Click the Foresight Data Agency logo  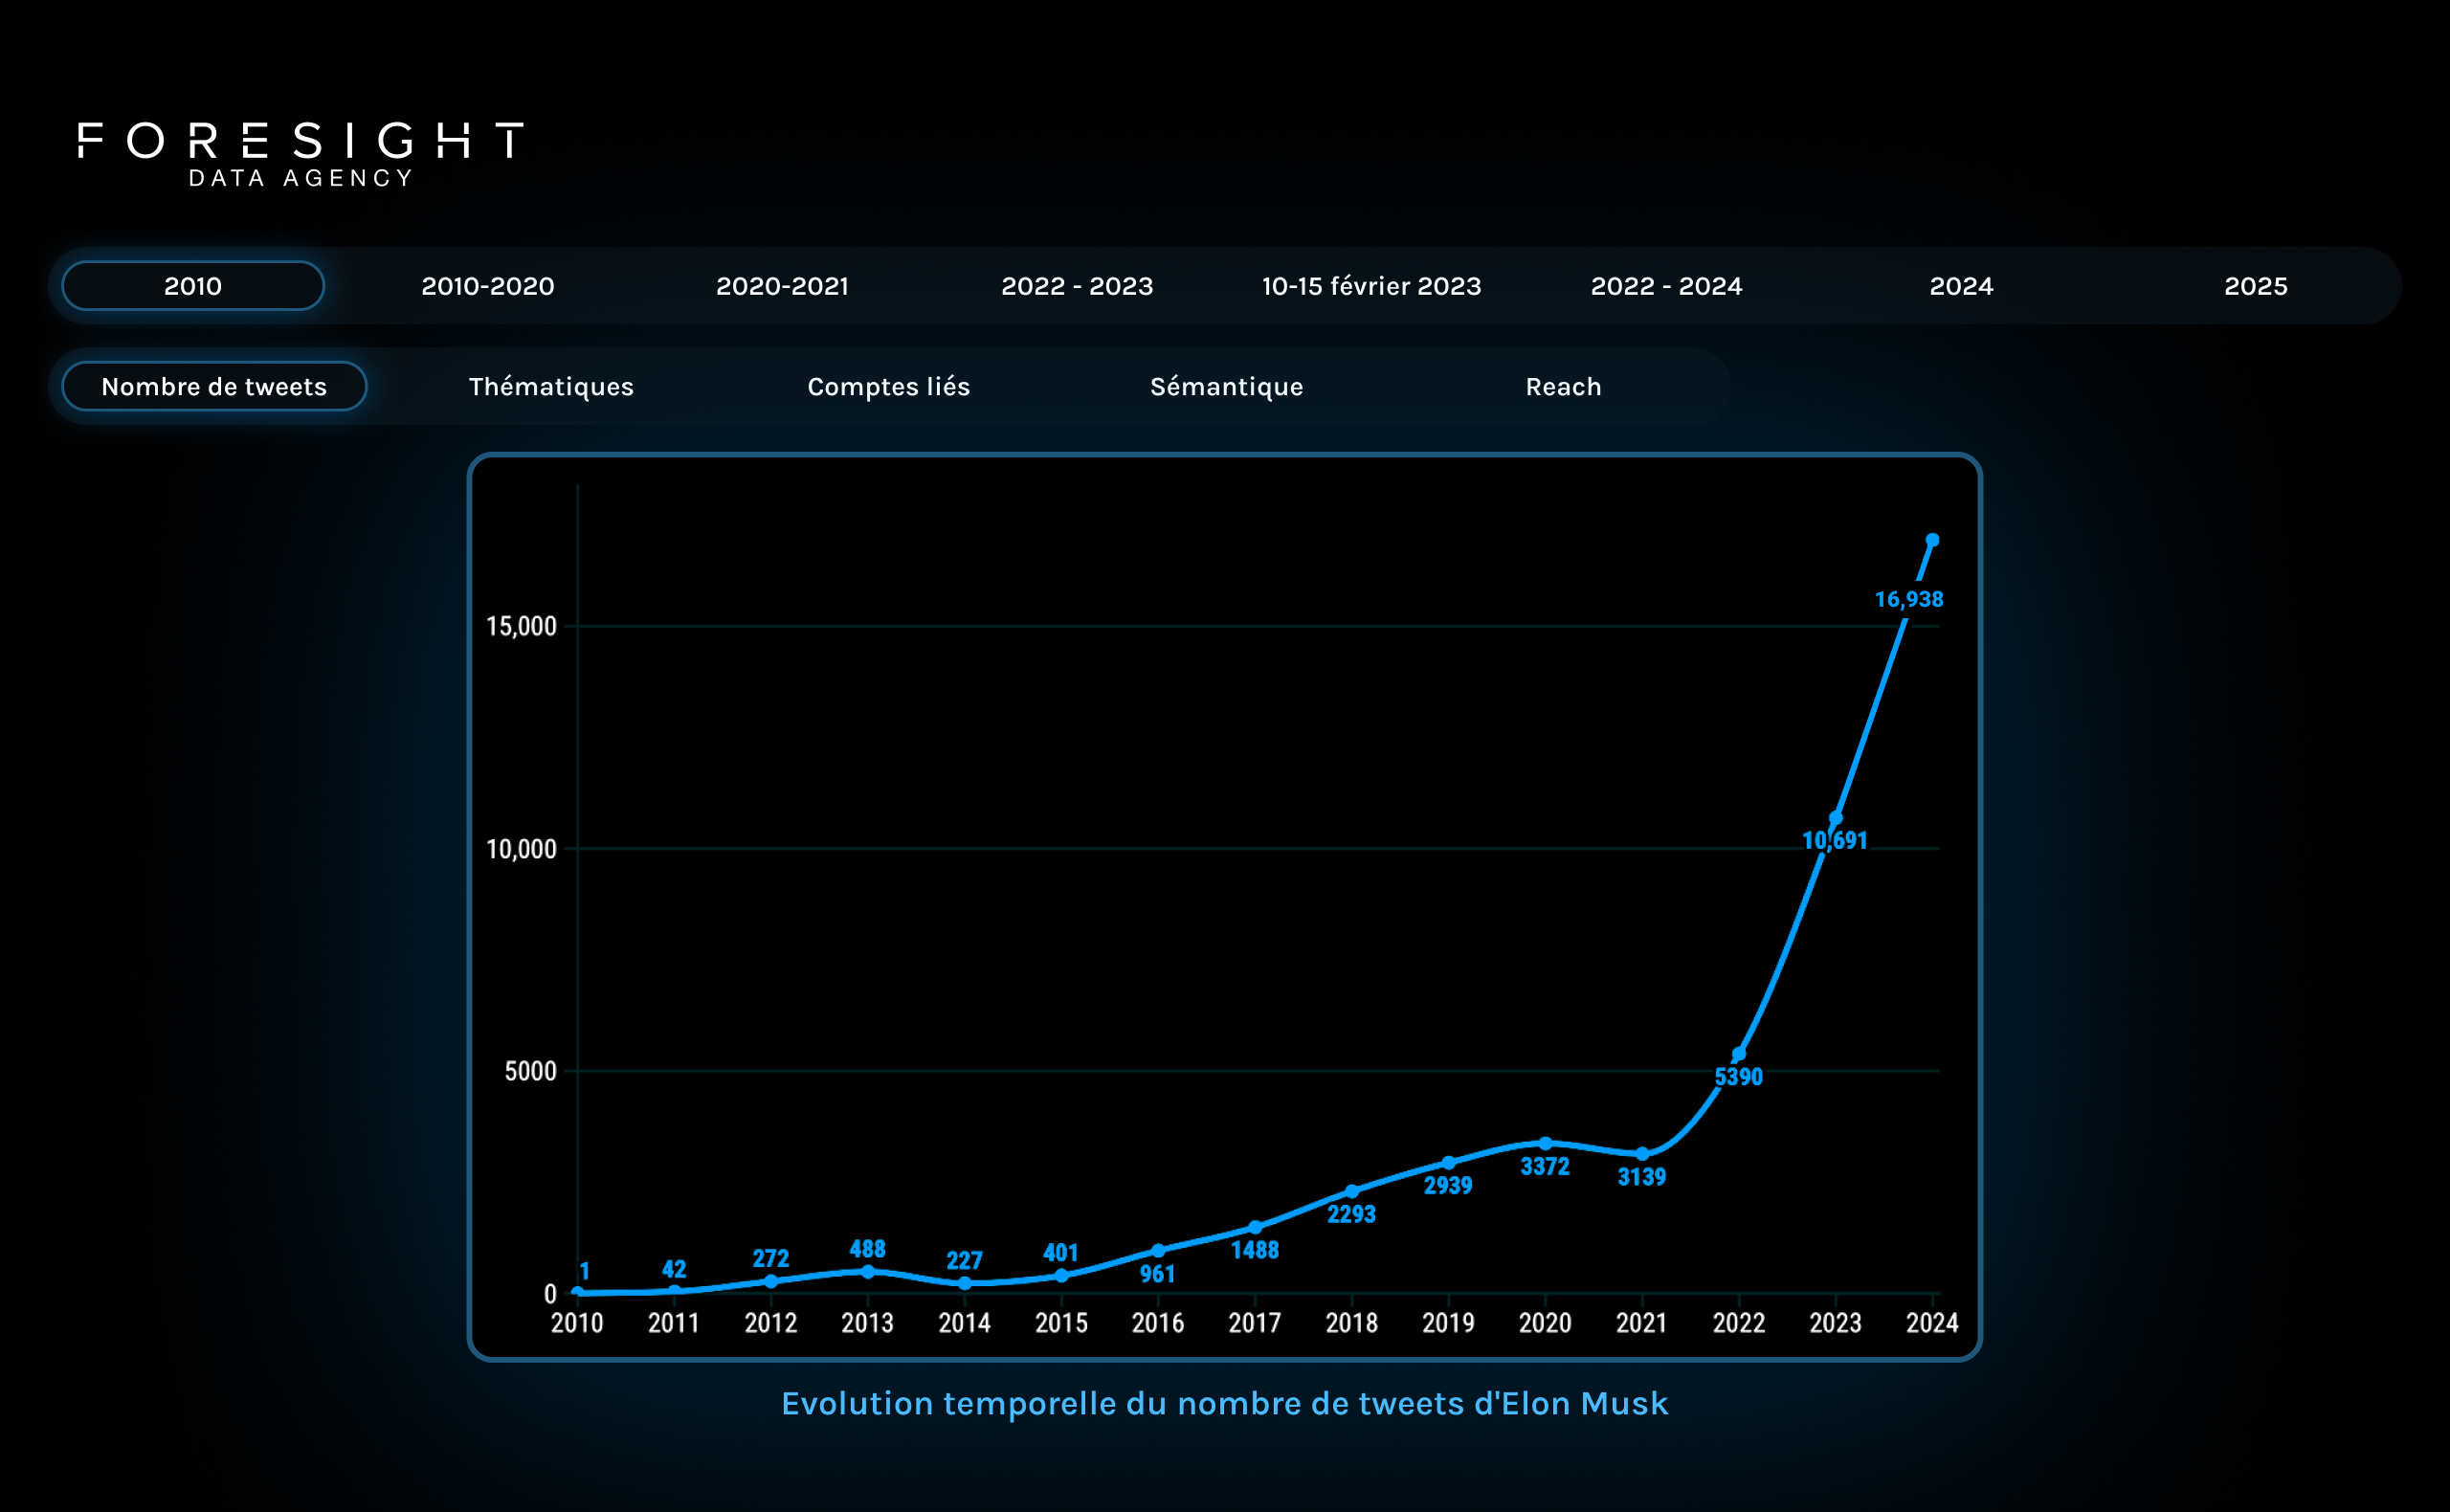tap(301, 155)
